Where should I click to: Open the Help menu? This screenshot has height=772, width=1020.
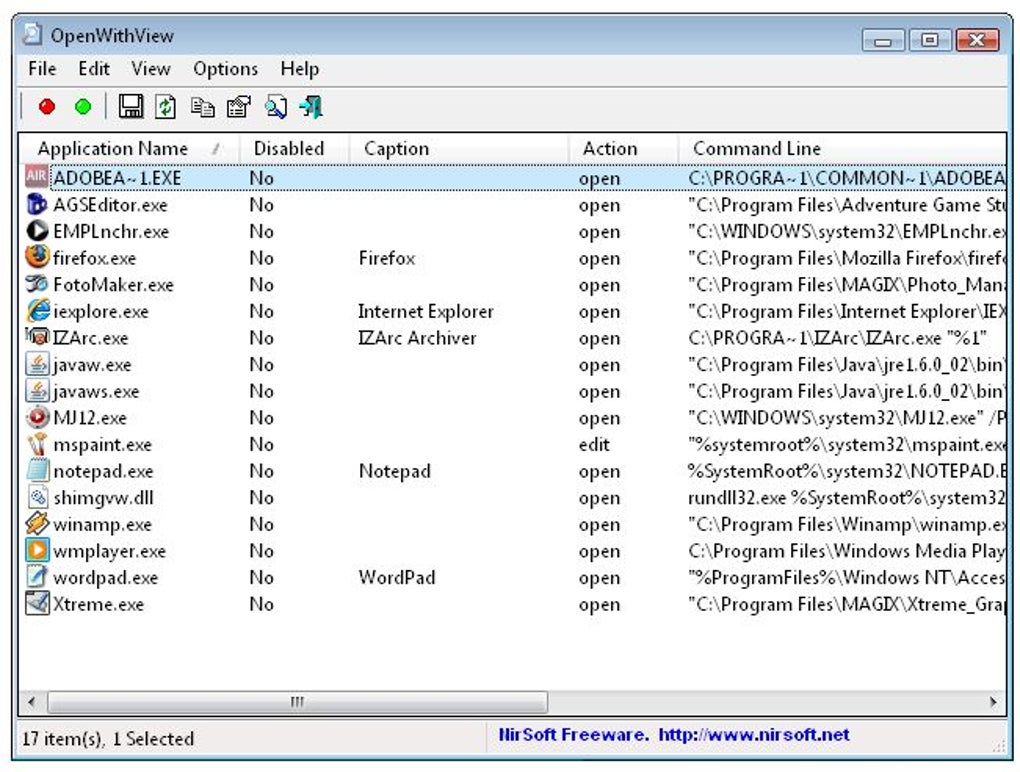[300, 69]
